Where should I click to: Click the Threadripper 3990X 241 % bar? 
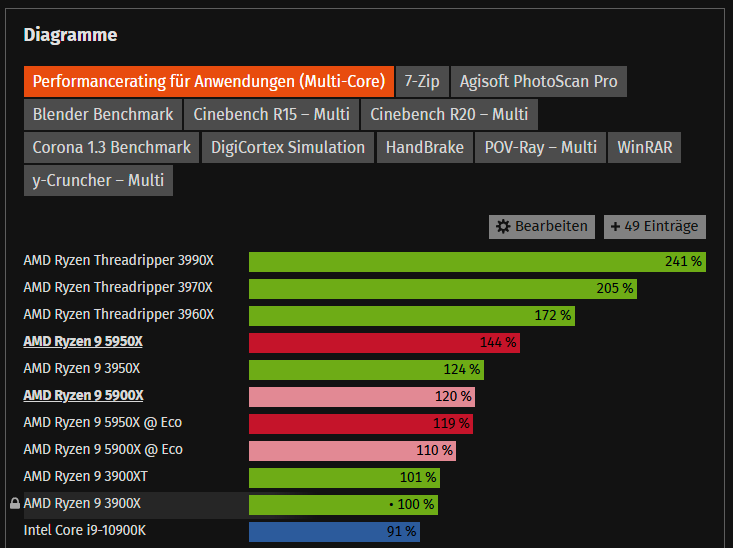pyautogui.click(x=477, y=262)
